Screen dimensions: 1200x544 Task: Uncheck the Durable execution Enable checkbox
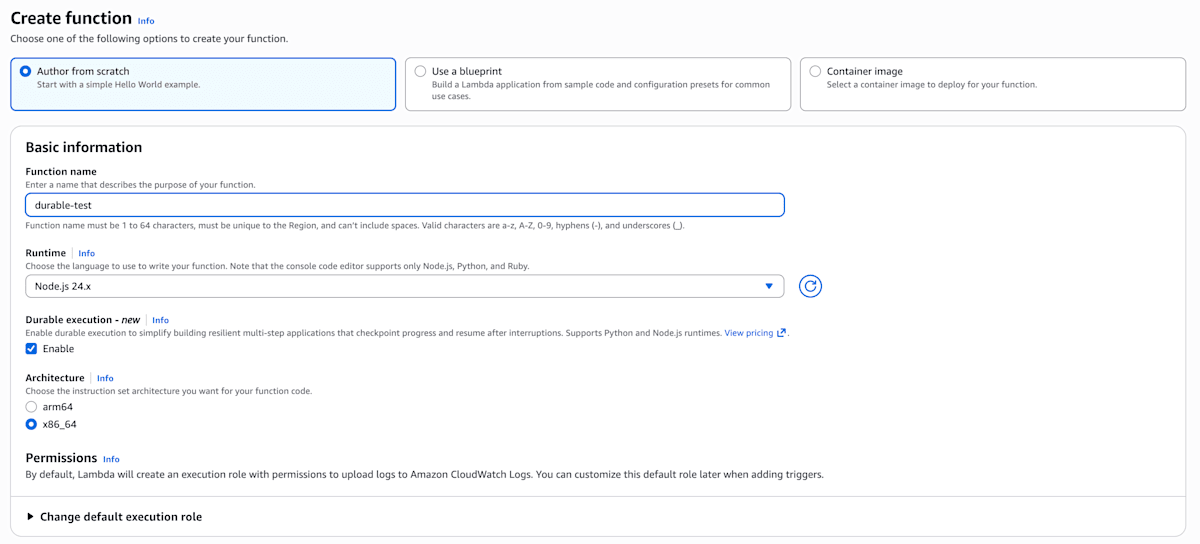31,349
